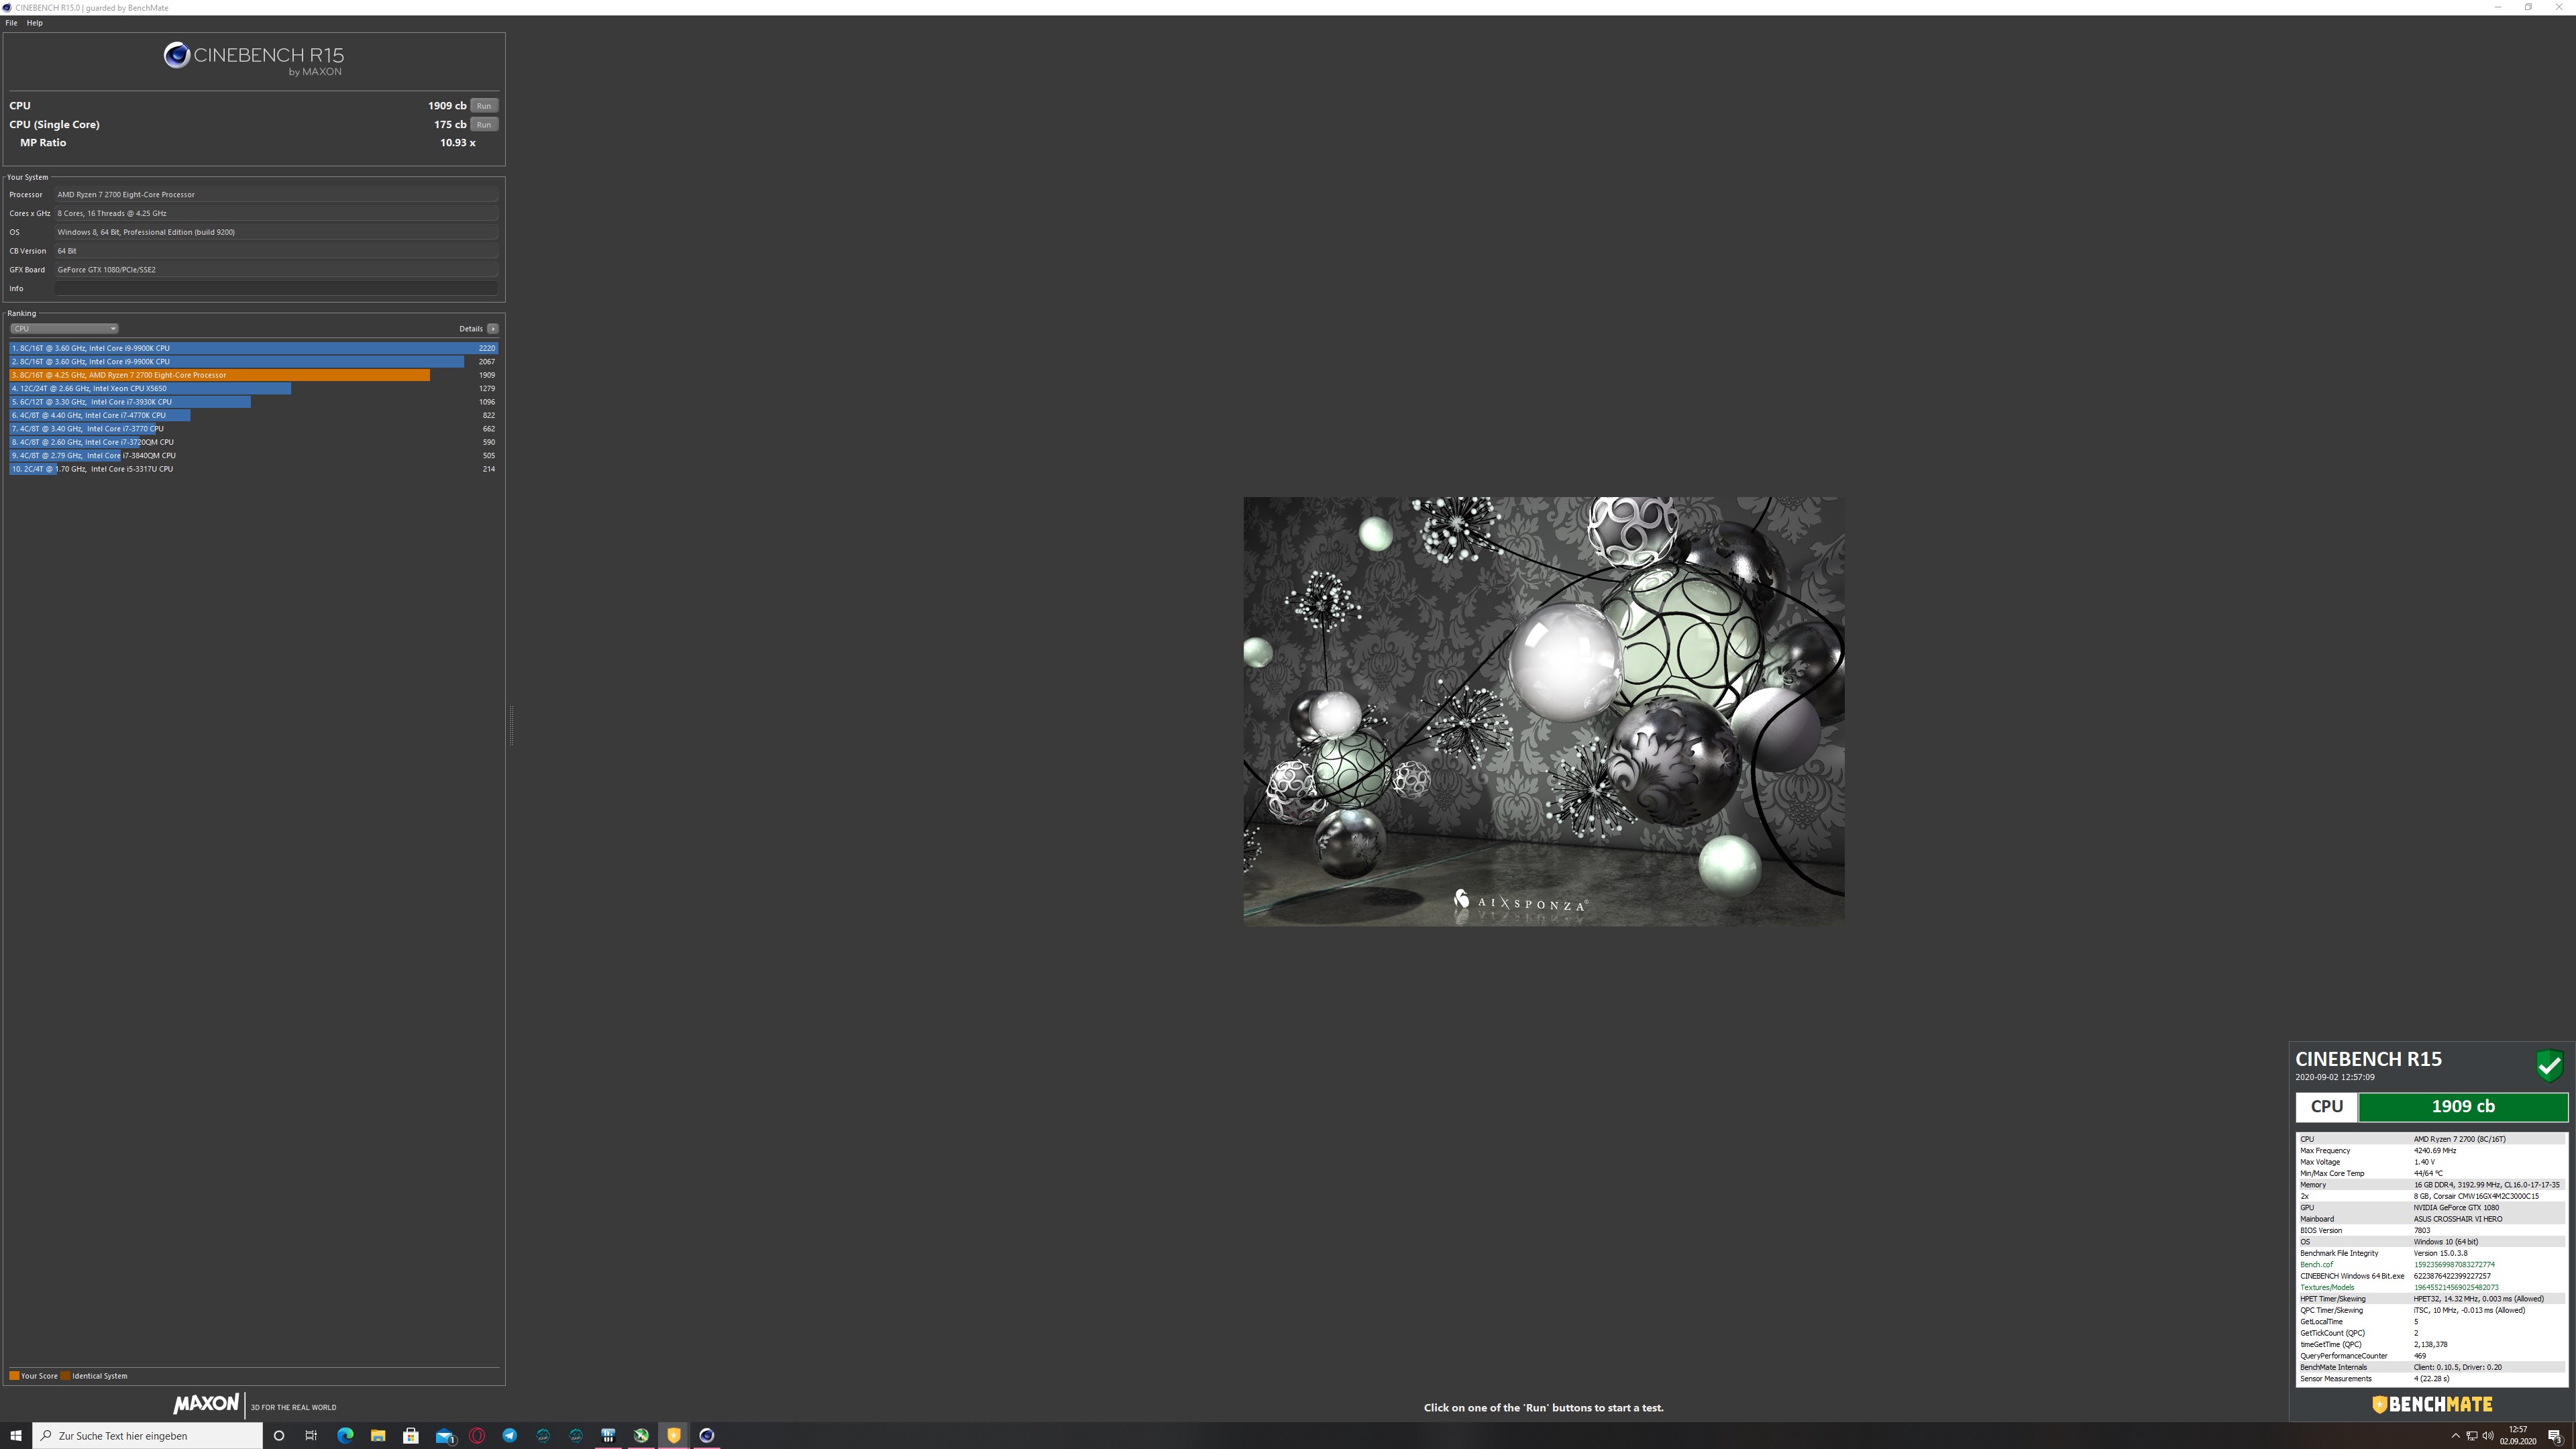Select ranking row 7 Intel Core i7-3770
Screen dimensions: 2576x1449
[254, 429]
